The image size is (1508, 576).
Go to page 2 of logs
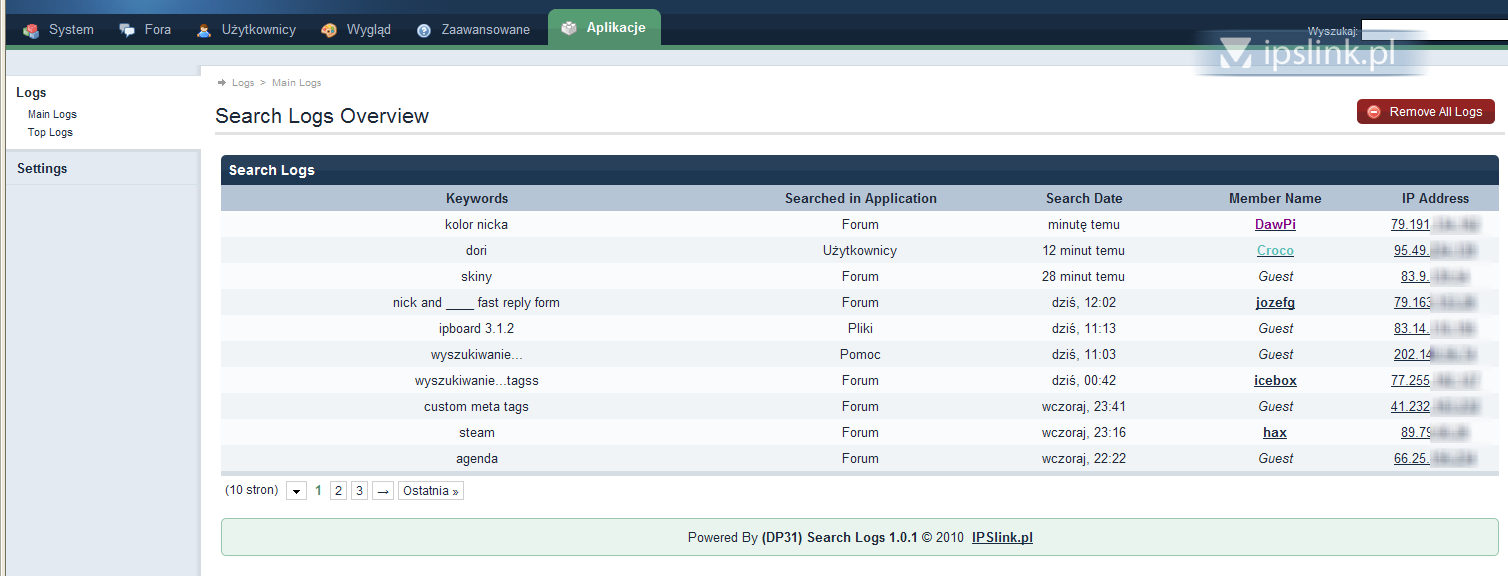pos(338,491)
